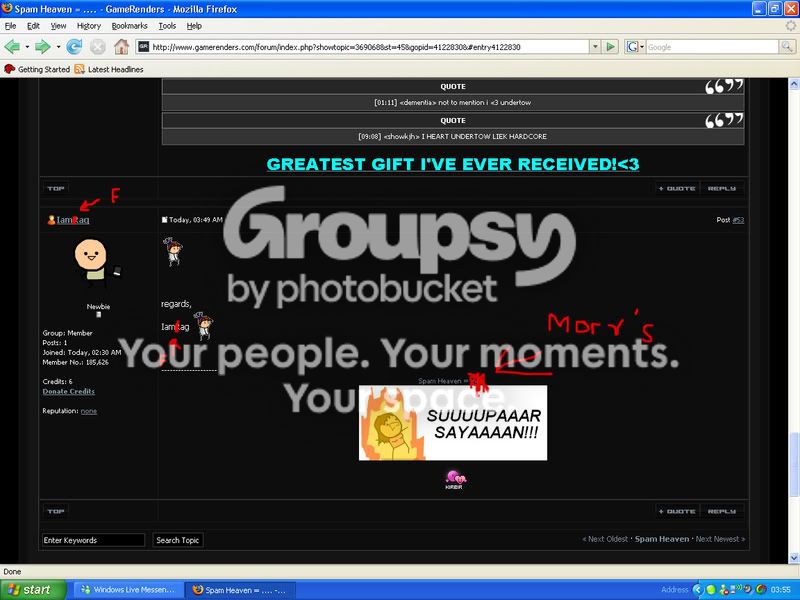The height and width of the screenshot is (600, 800).
Task: Click the Next Oldest topic link
Action: click(x=605, y=539)
